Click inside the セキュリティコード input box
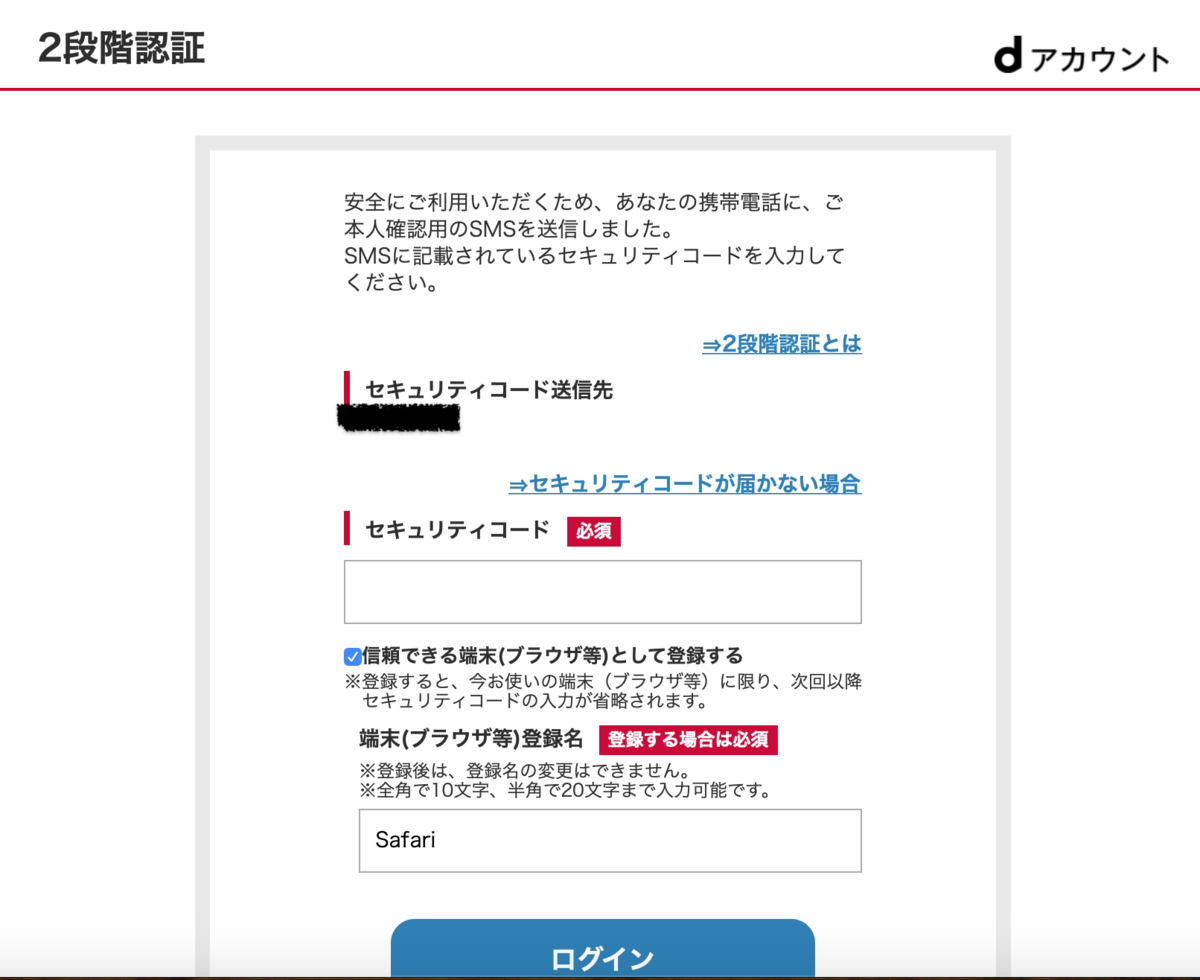 click(602, 591)
